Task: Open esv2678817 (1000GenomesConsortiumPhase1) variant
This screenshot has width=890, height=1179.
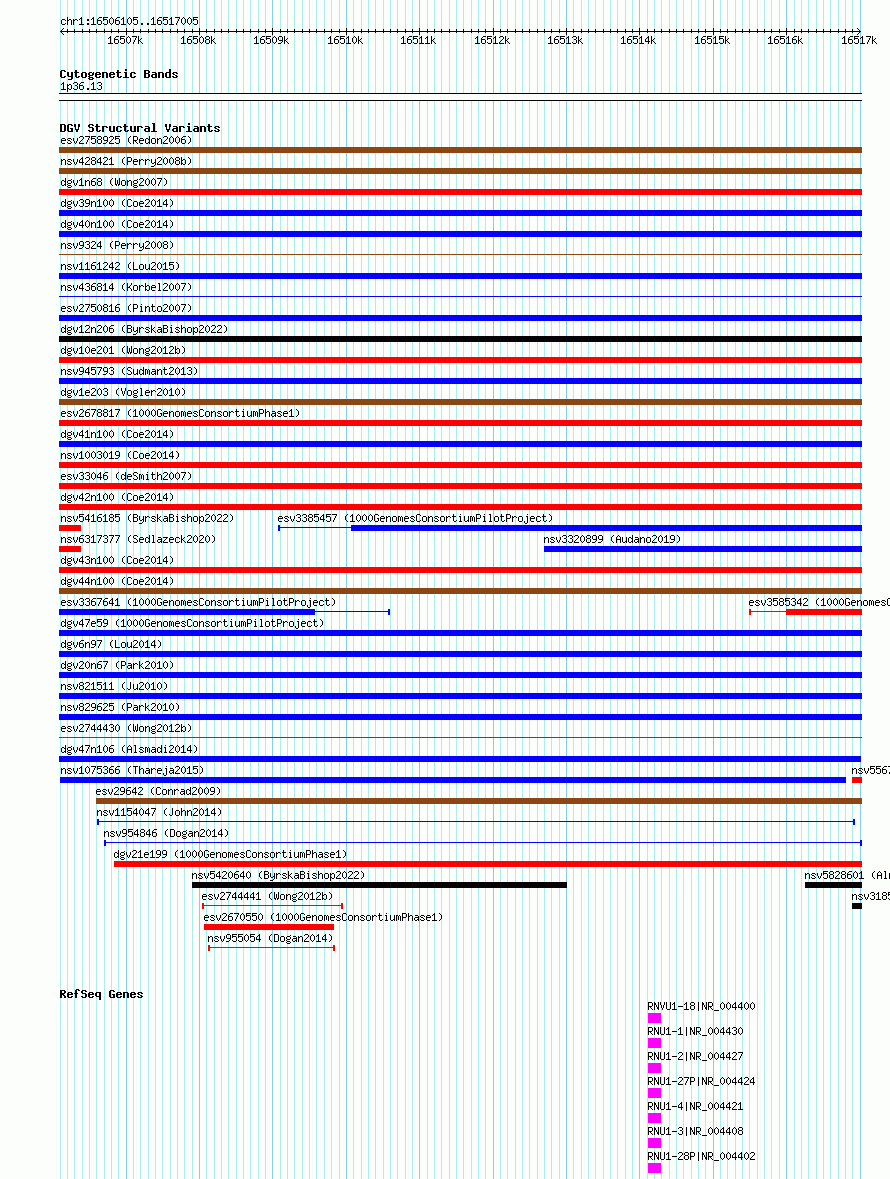Action: 180,414
